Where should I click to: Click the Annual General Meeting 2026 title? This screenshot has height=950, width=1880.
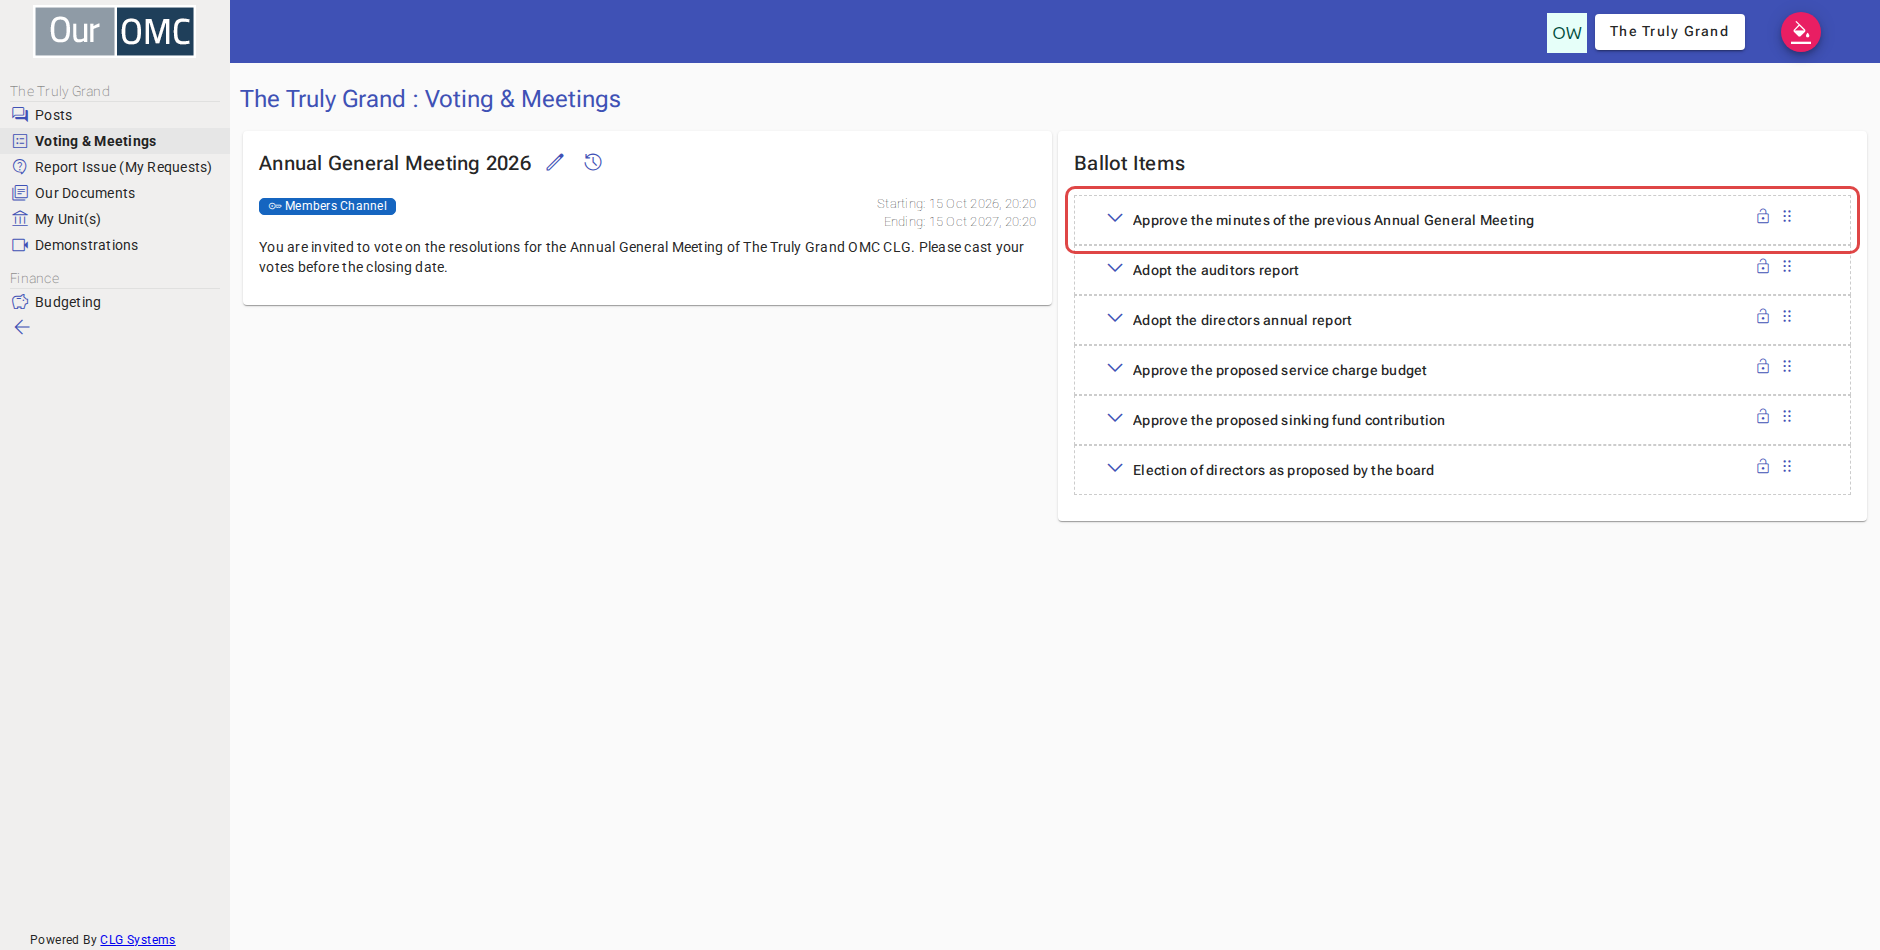pos(395,163)
